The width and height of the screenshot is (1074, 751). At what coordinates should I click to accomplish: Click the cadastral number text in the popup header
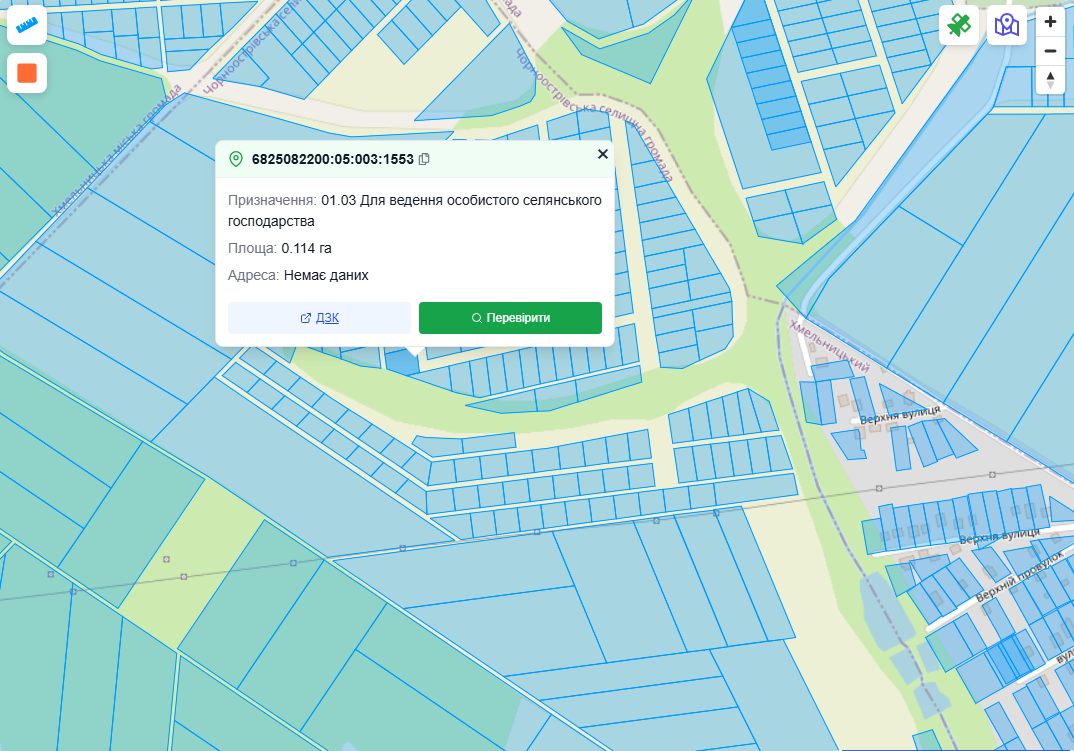(332, 159)
